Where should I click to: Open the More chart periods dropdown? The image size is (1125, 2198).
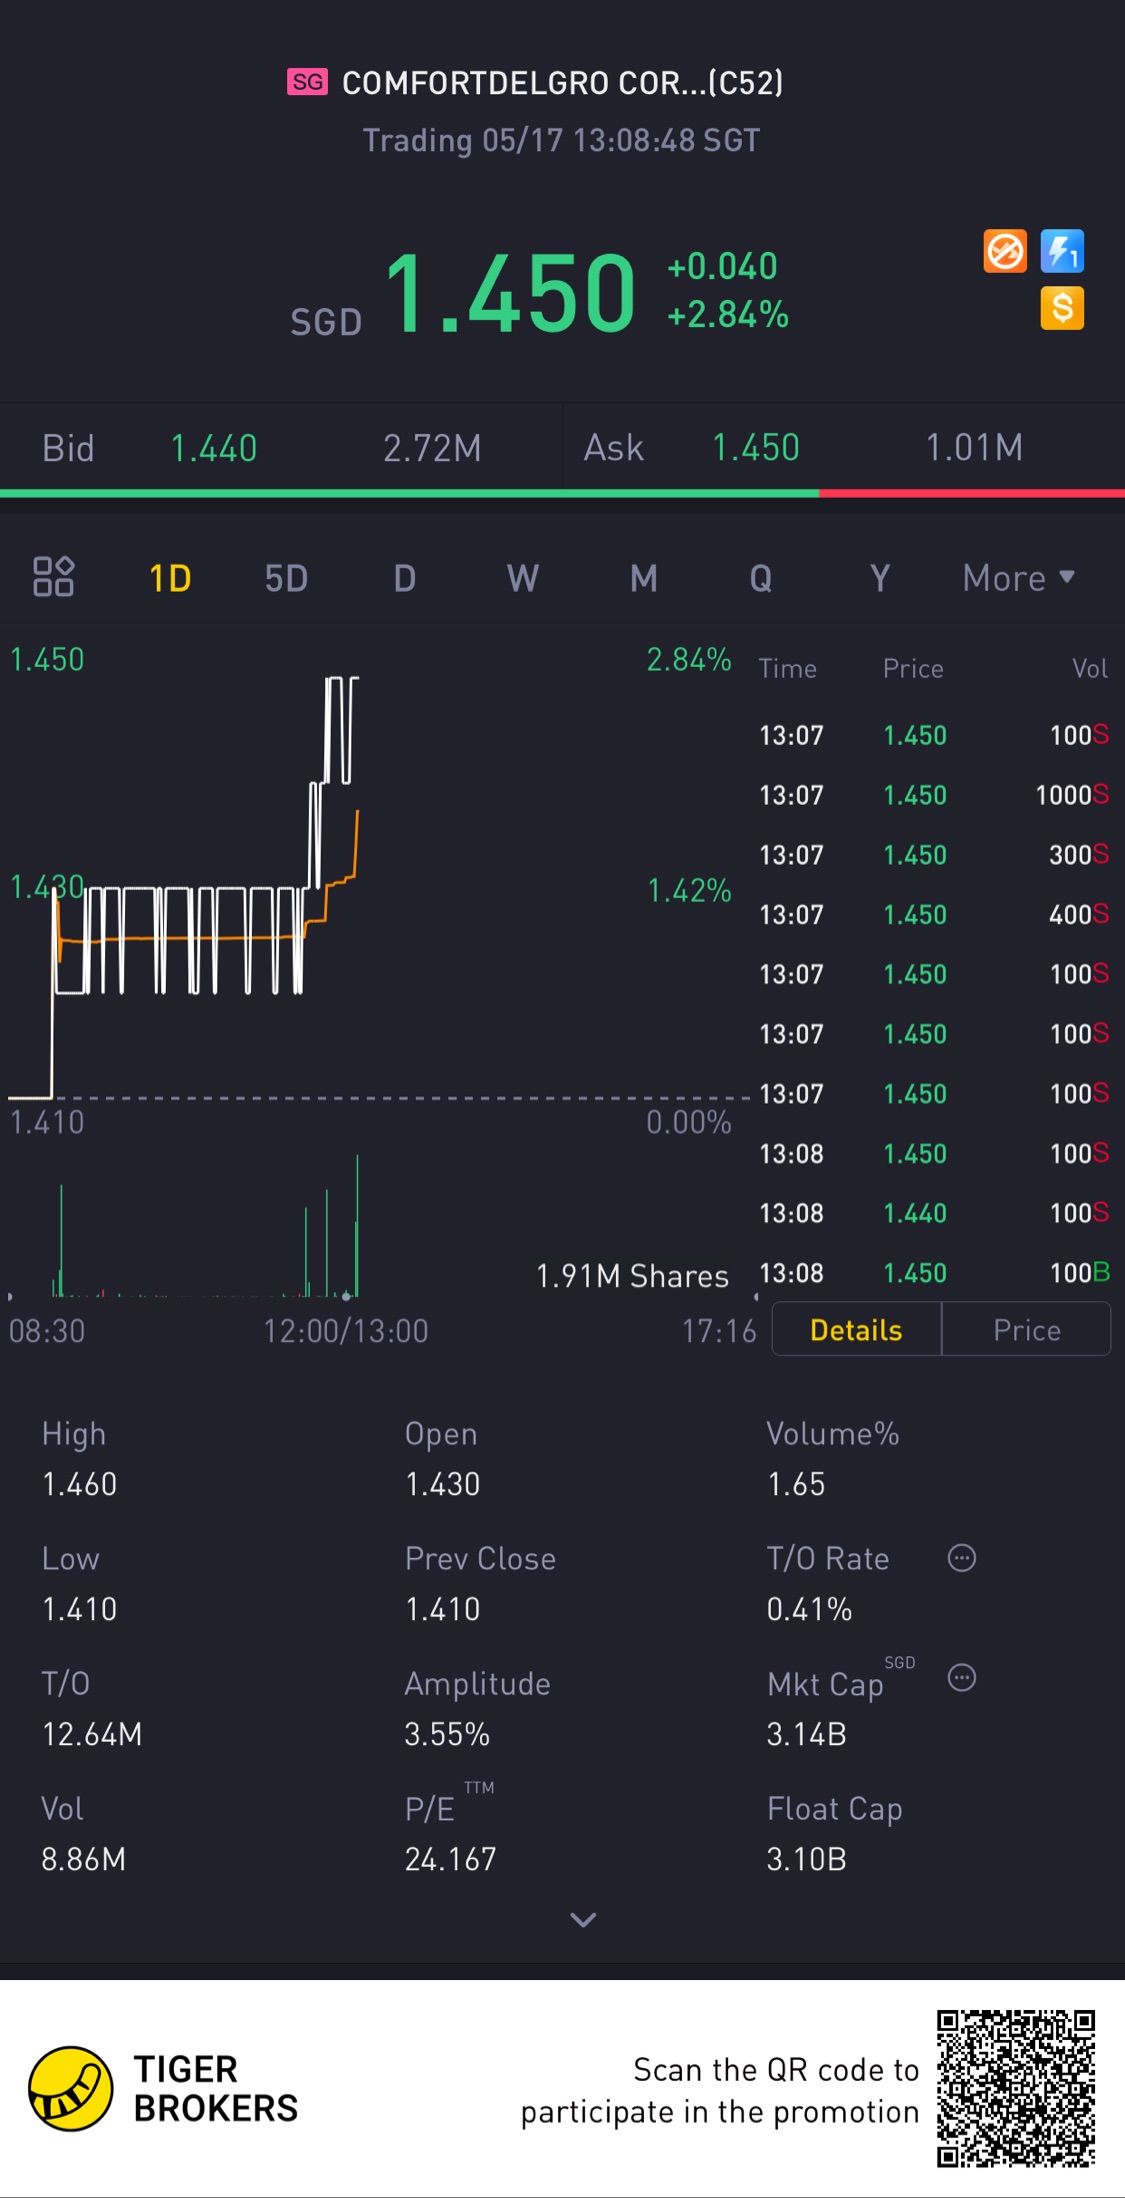[x=1018, y=578]
